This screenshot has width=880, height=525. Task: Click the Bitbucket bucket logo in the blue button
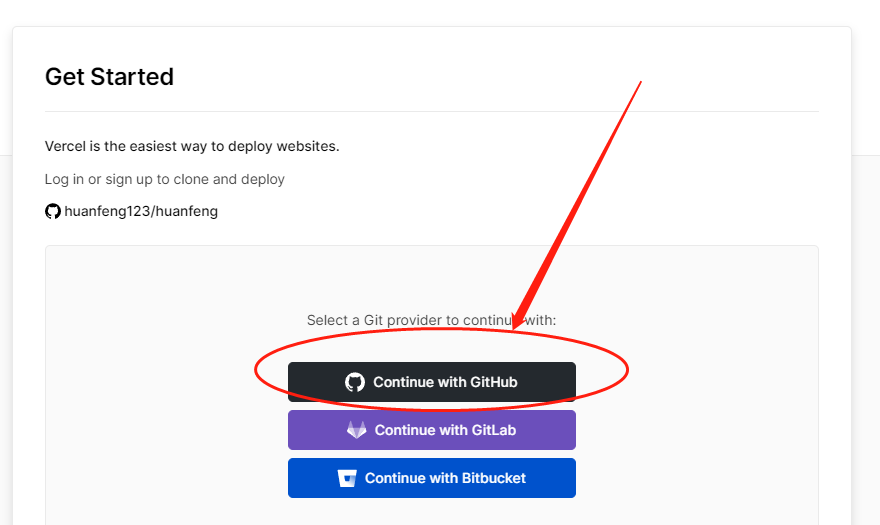348,478
